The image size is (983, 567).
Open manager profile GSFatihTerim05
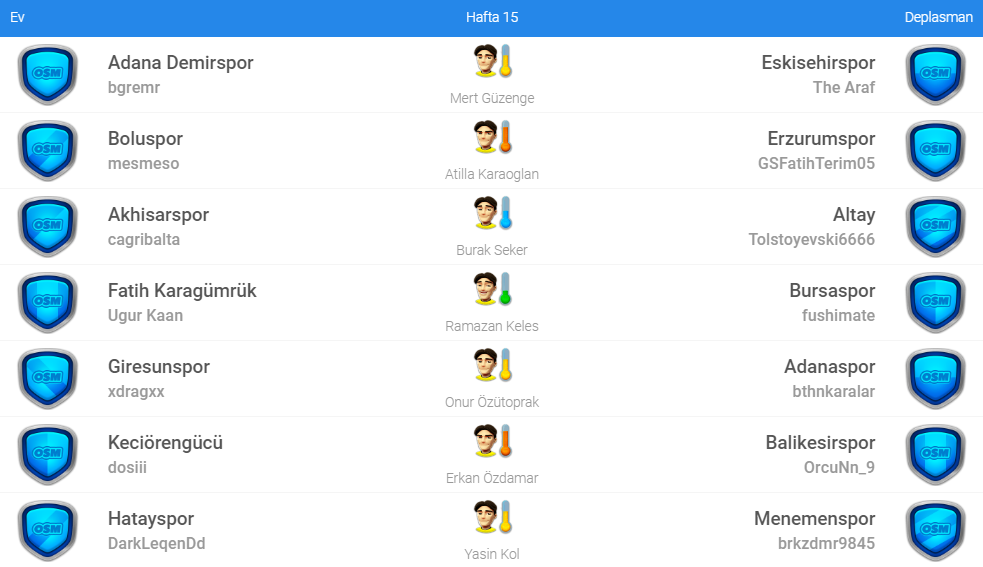click(x=816, y=163)
